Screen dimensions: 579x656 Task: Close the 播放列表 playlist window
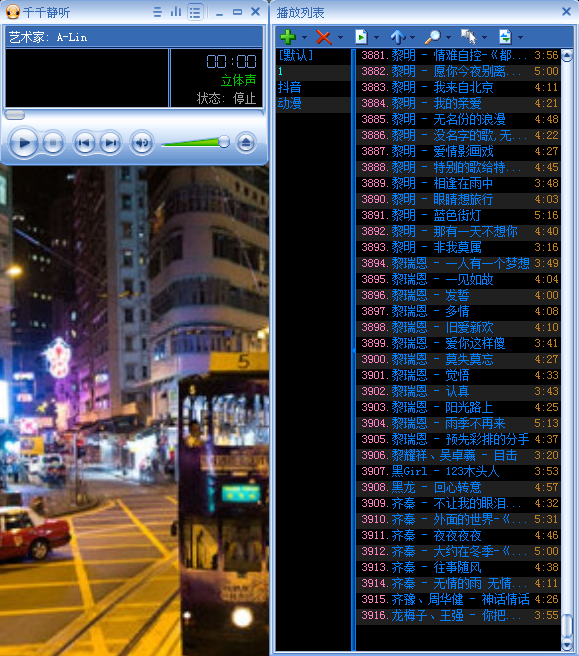click(566, 12)
